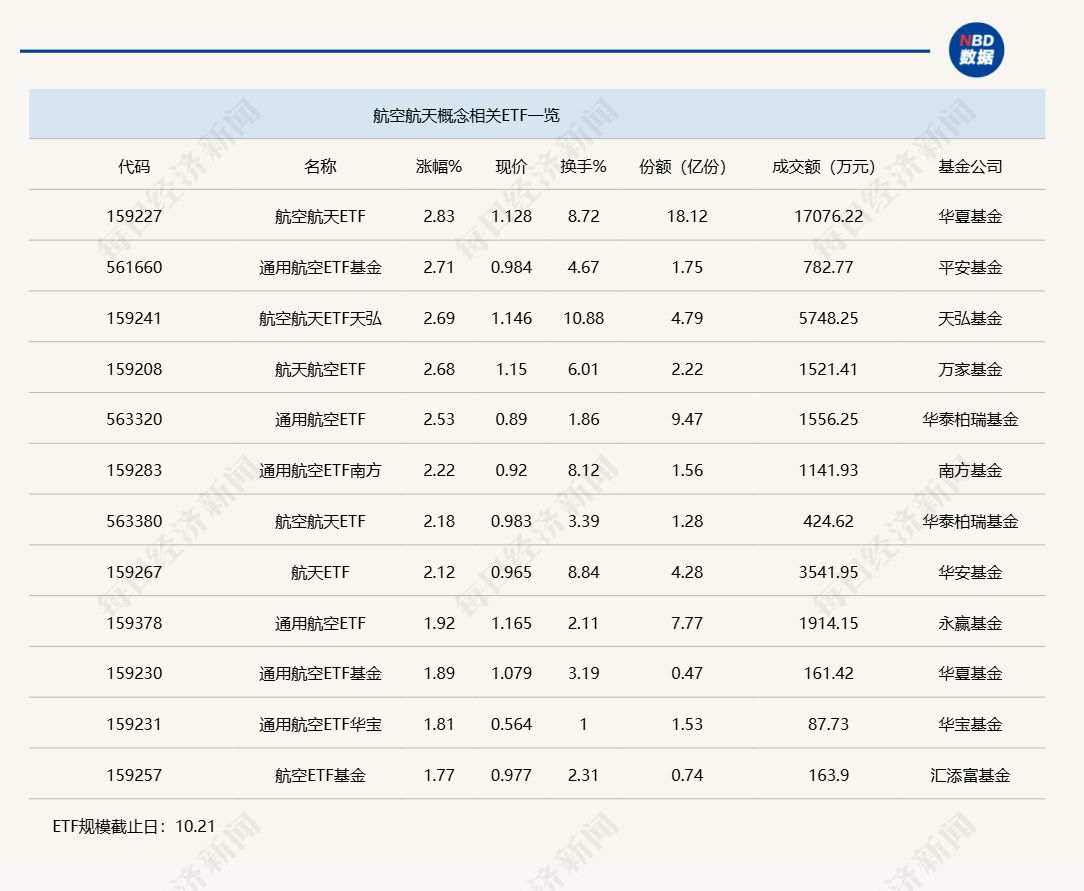Click the 基金公司 column header

coord(970,167)
